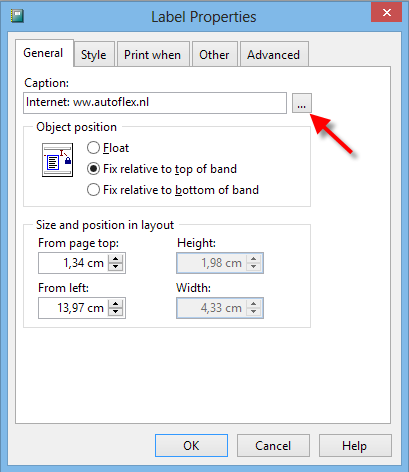Switch to the Other tab
The image size is (409, 472).
click(x=214, y=55)
